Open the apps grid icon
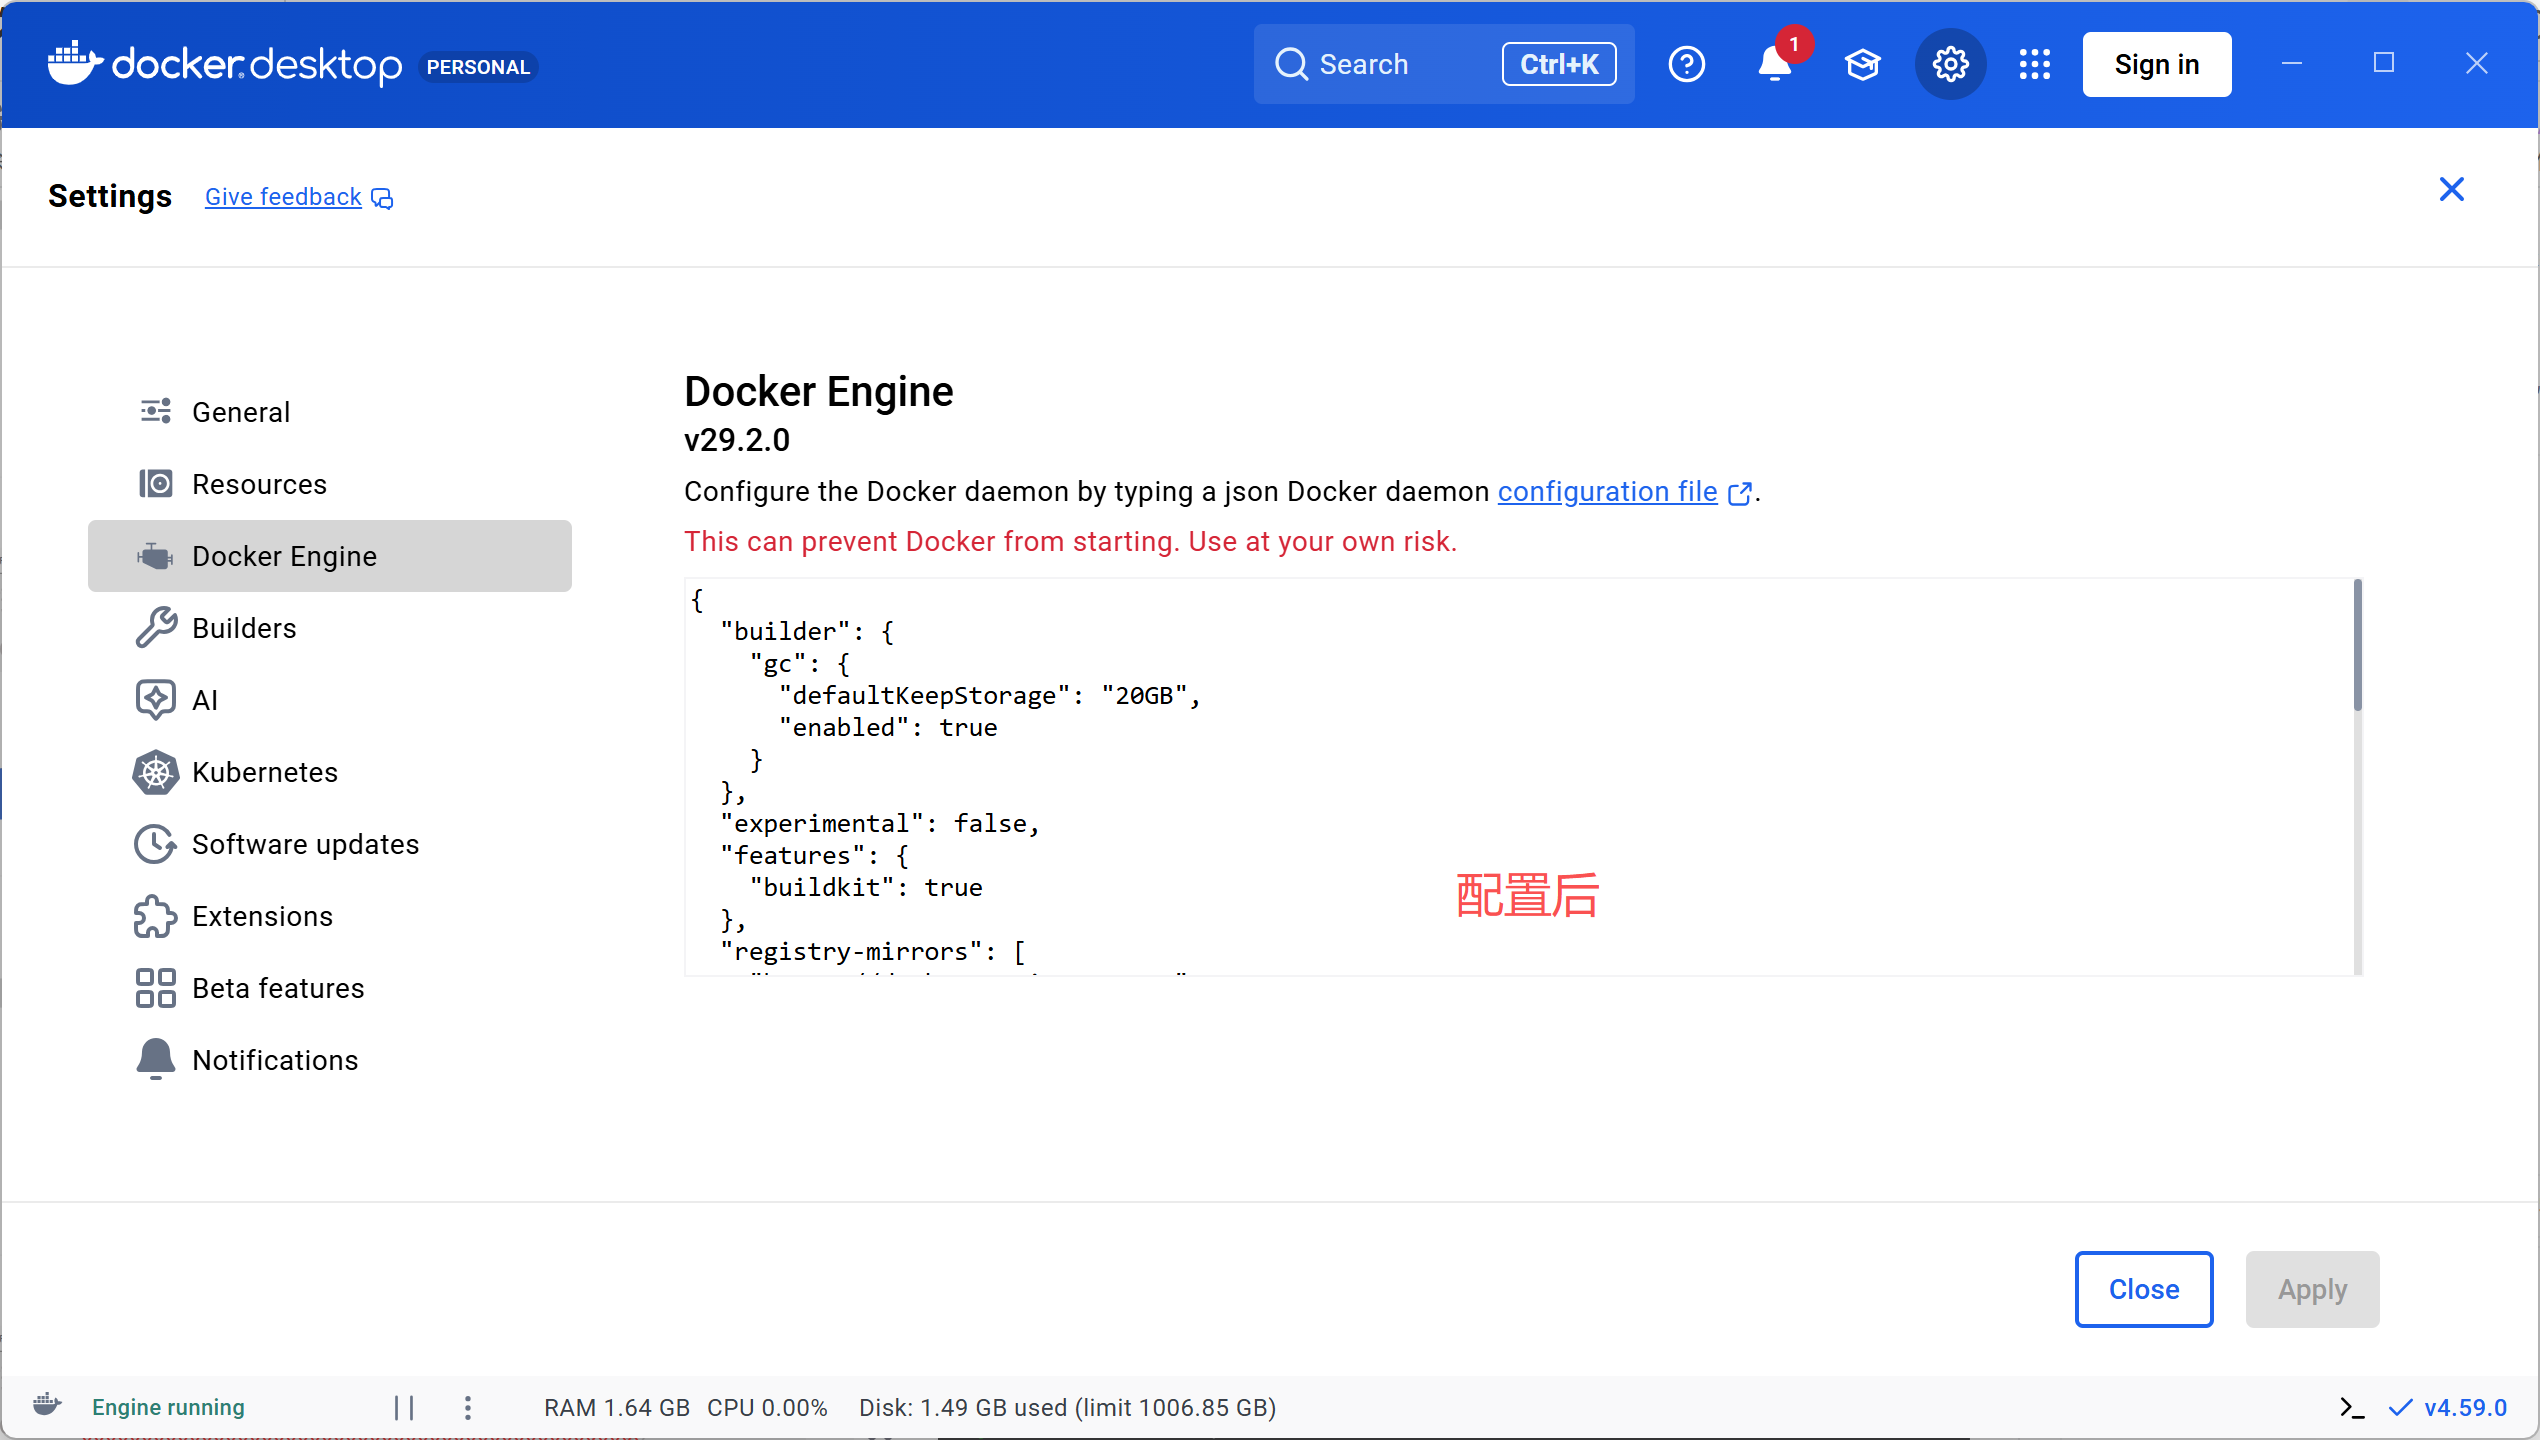 (x=2034, y=65)
